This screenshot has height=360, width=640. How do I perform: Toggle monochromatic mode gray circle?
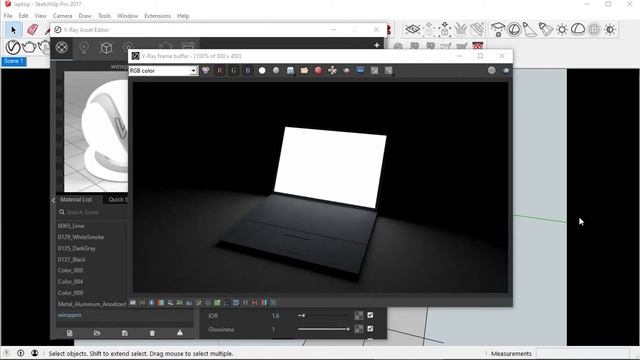coord(276,71)
